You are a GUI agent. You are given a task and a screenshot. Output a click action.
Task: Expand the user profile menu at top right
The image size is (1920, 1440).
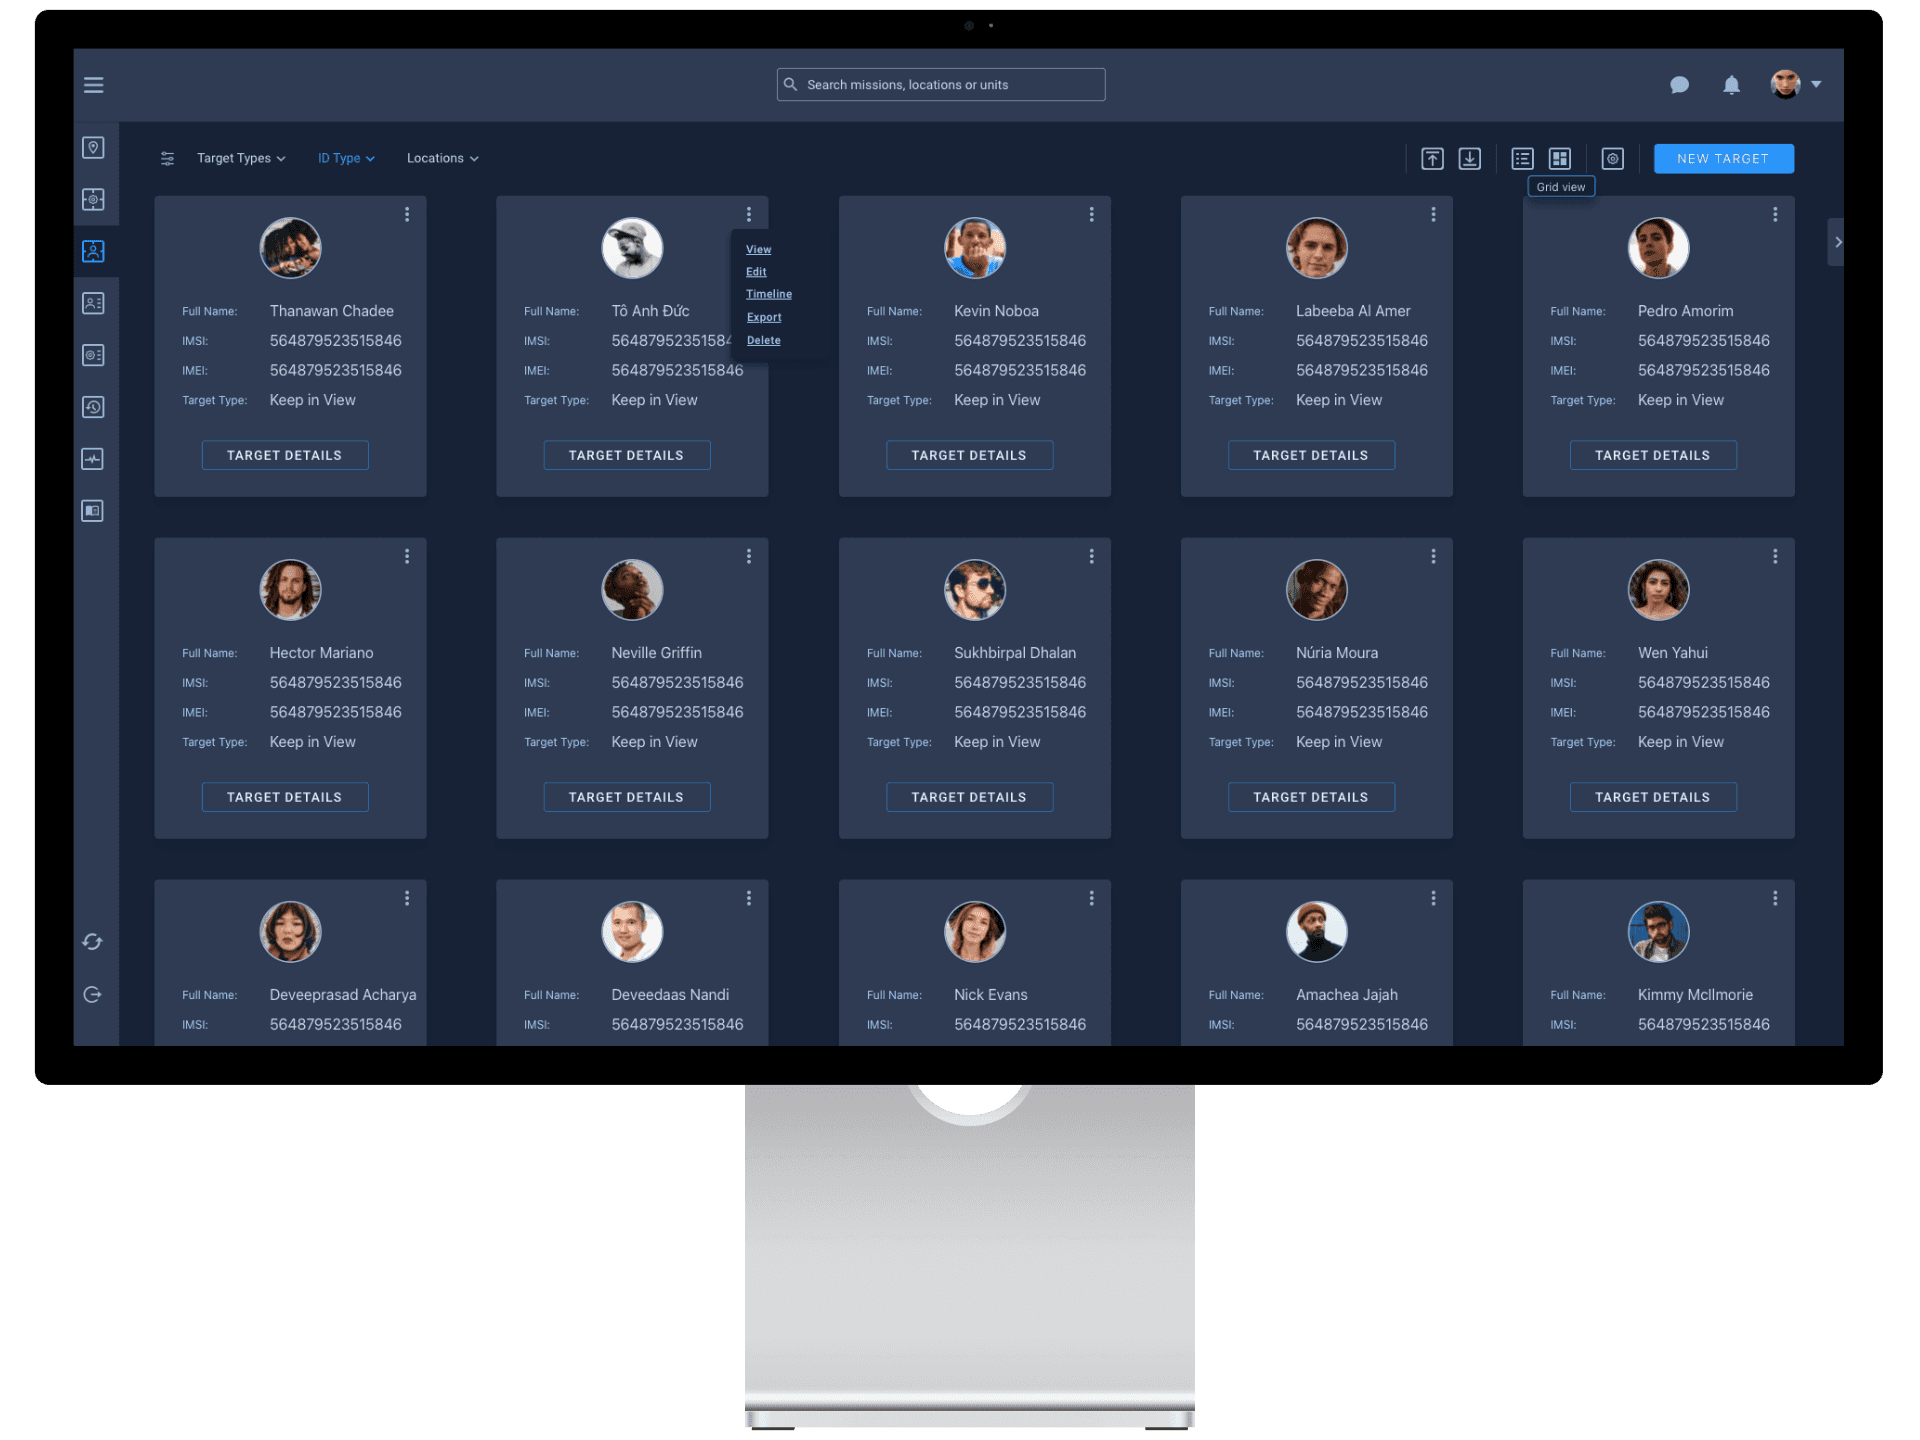(x=1795, y=85)
